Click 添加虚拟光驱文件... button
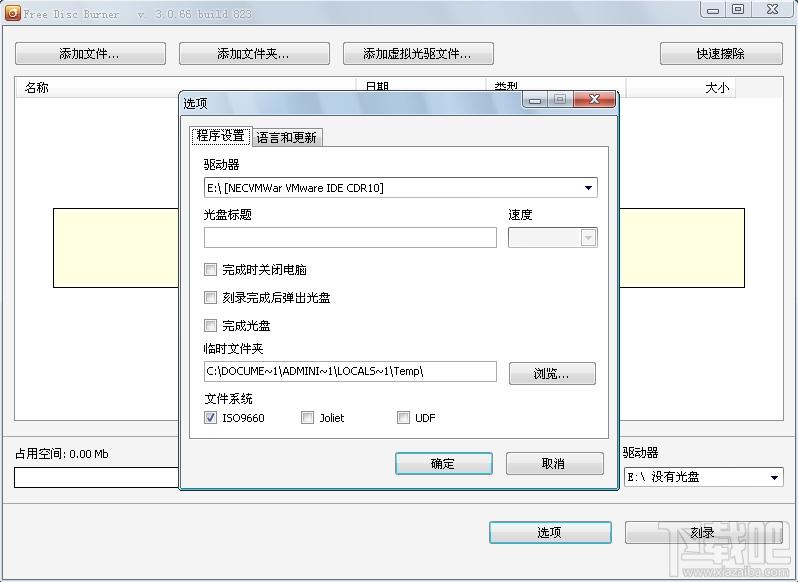 (x=418, y=53)
